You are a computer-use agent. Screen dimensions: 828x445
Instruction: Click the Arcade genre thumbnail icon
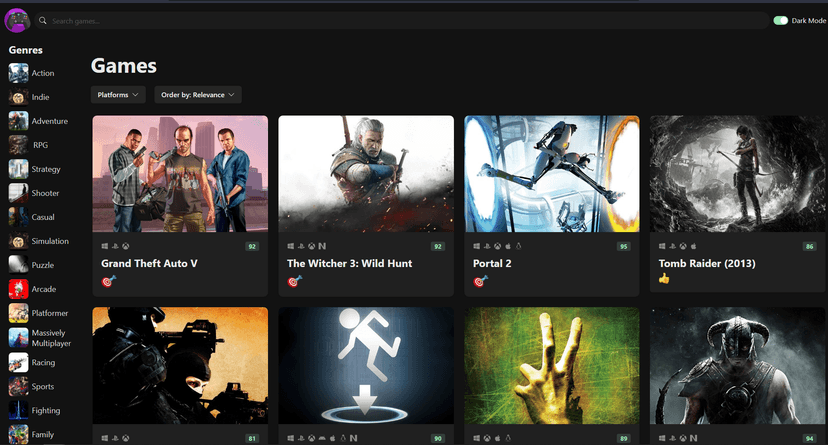[x=18, y=289]
